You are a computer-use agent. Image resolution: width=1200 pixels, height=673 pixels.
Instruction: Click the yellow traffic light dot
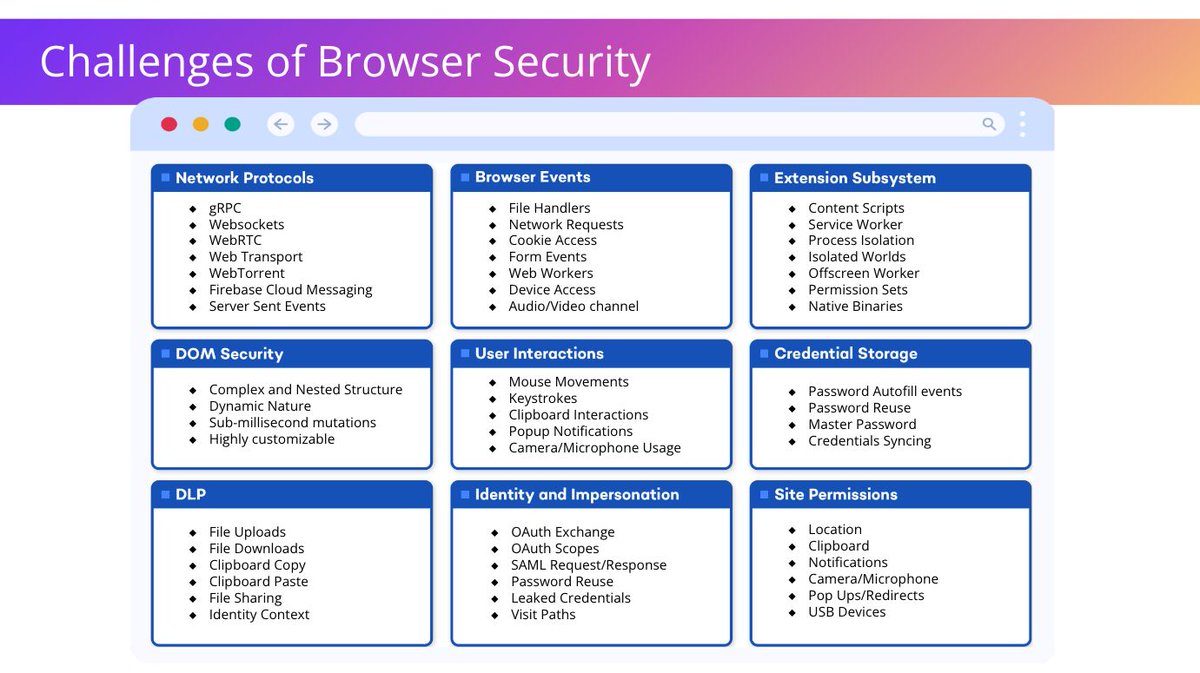pyautogui.click(x=200, y=124)
